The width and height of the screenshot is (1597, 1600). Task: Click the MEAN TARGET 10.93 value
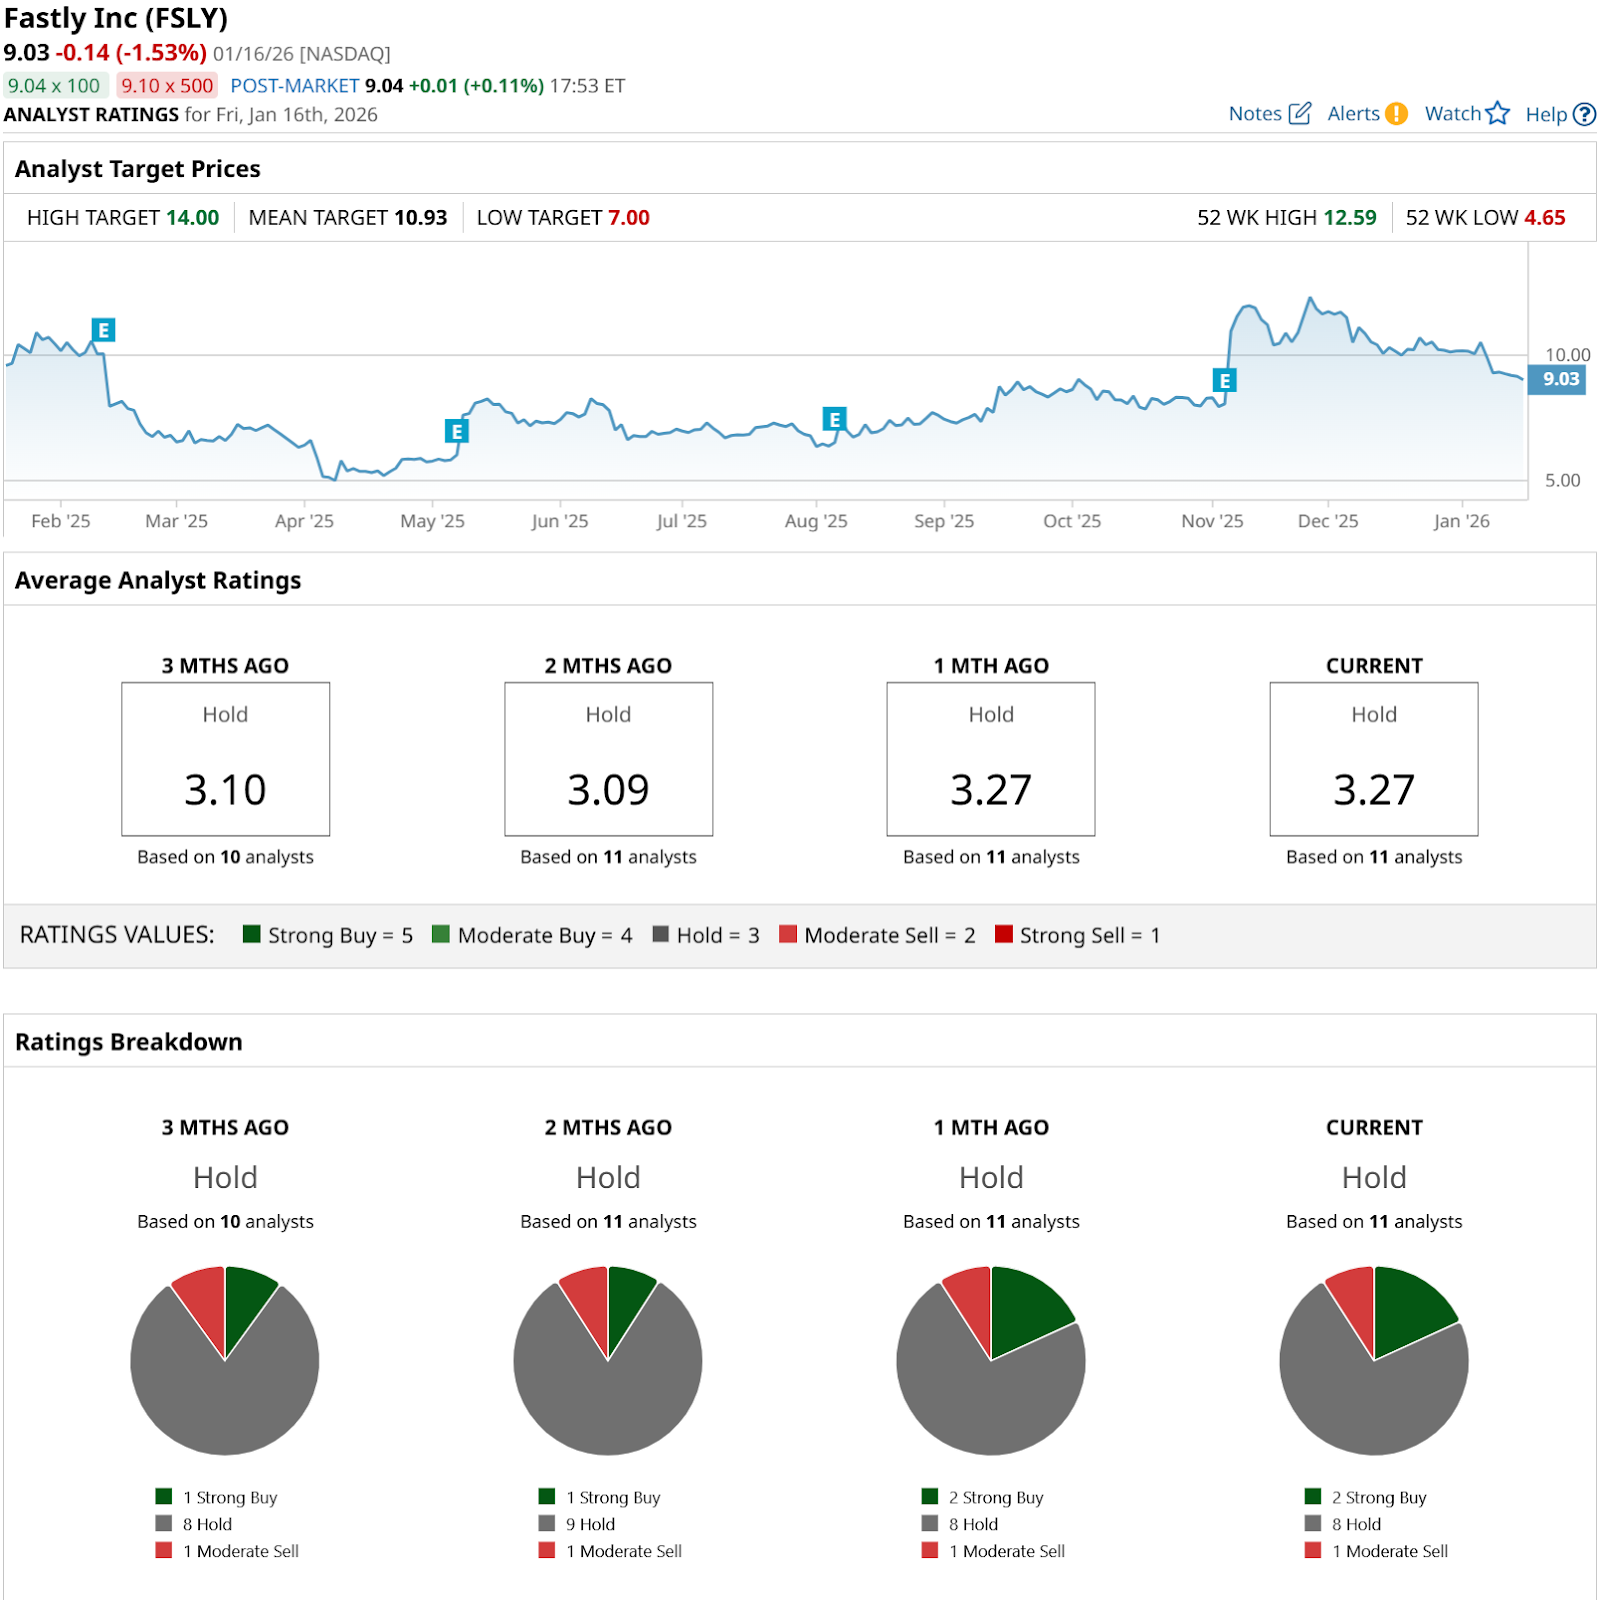421,218
